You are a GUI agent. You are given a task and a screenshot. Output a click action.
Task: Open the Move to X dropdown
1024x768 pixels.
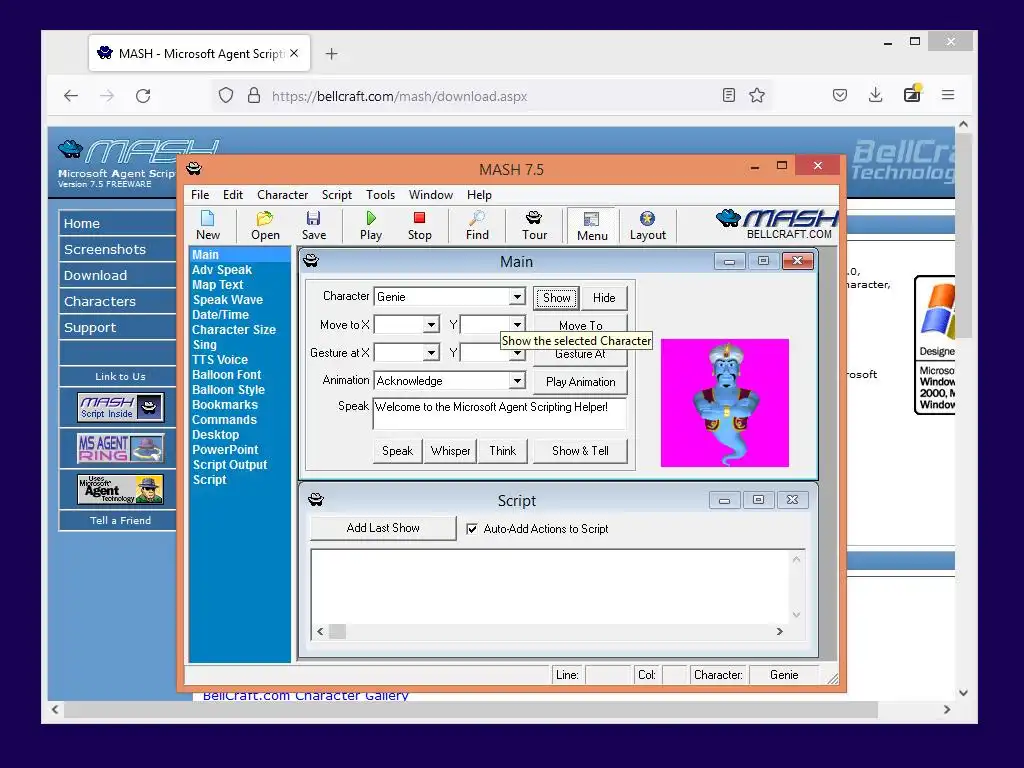coord(431,325)
